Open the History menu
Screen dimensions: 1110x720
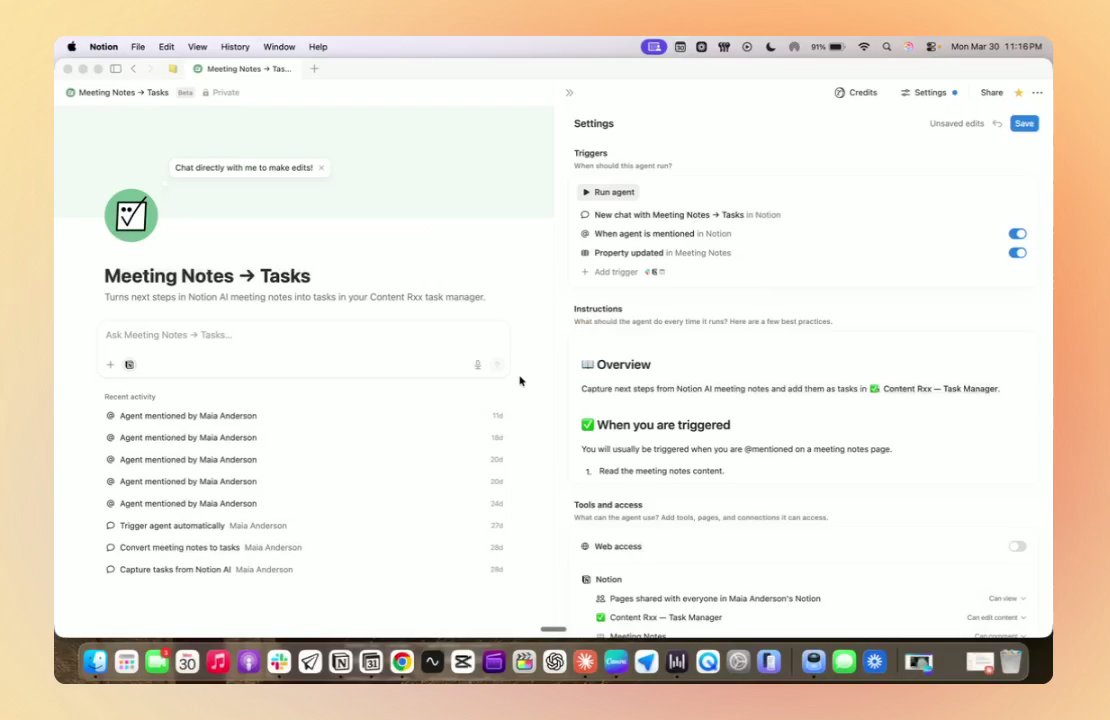click(235, 47)
